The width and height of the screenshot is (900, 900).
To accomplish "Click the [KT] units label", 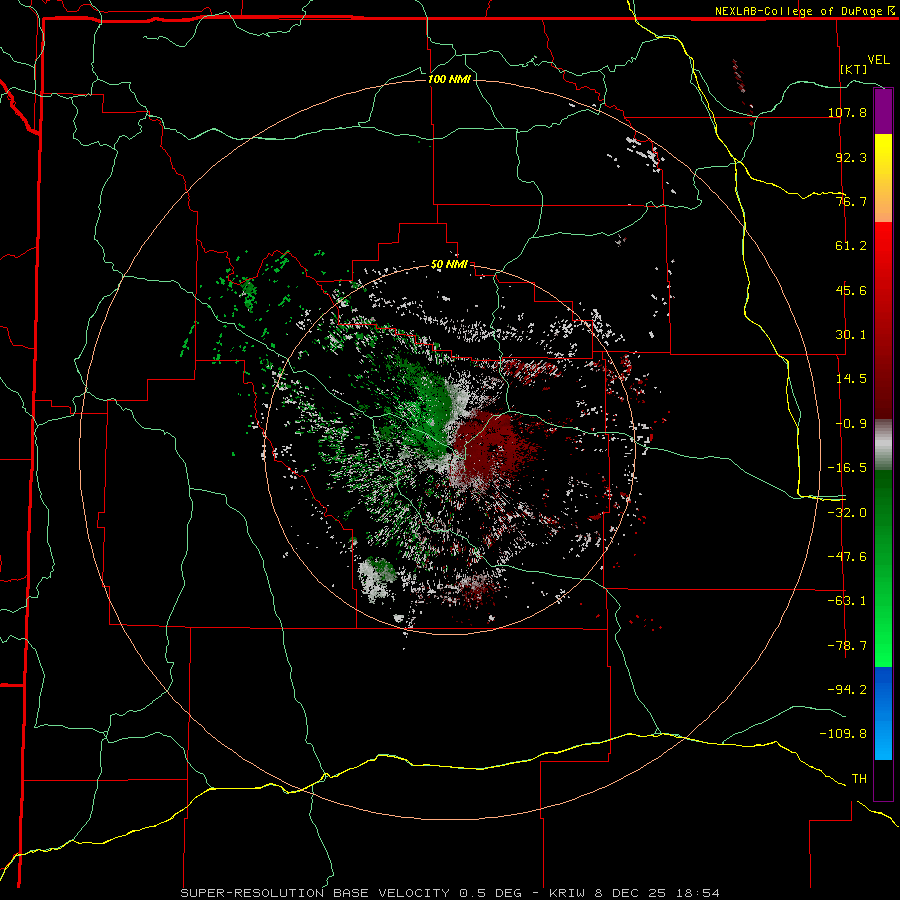I will (854, 69).
